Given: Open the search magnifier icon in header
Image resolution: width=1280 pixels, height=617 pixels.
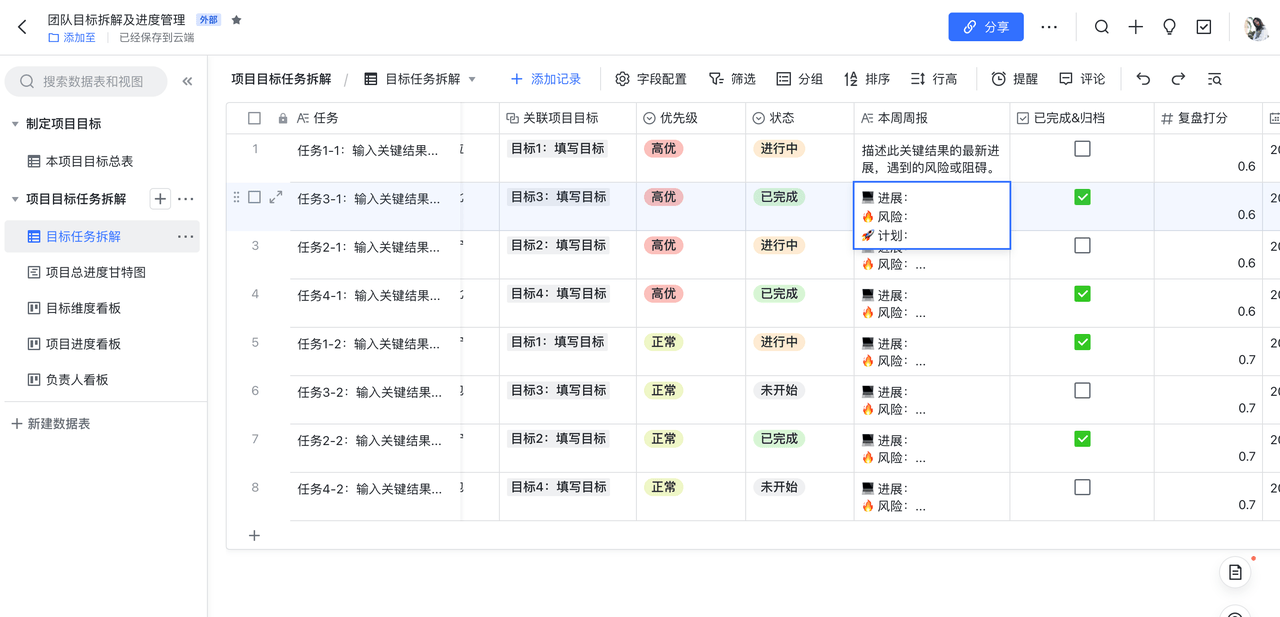Looking at the screenshot, I should tap(1101, 27).
